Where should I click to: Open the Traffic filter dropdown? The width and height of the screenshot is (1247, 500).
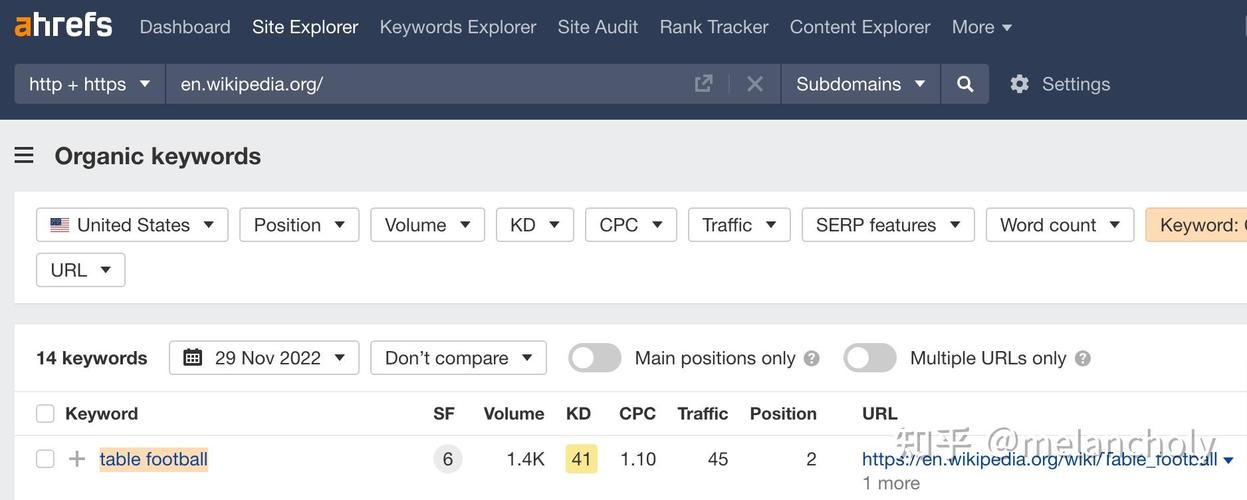[x=739, y=225]
